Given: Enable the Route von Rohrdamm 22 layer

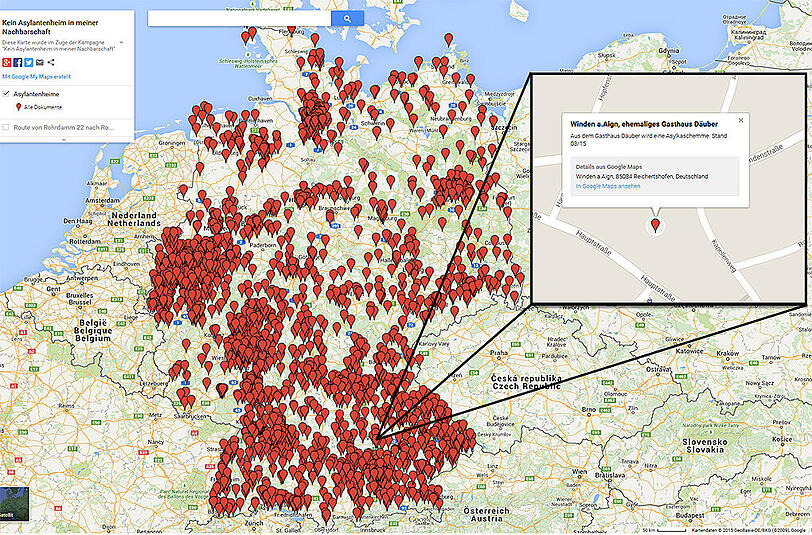Looking at the screenshot, I should click(x=7, y=128).
